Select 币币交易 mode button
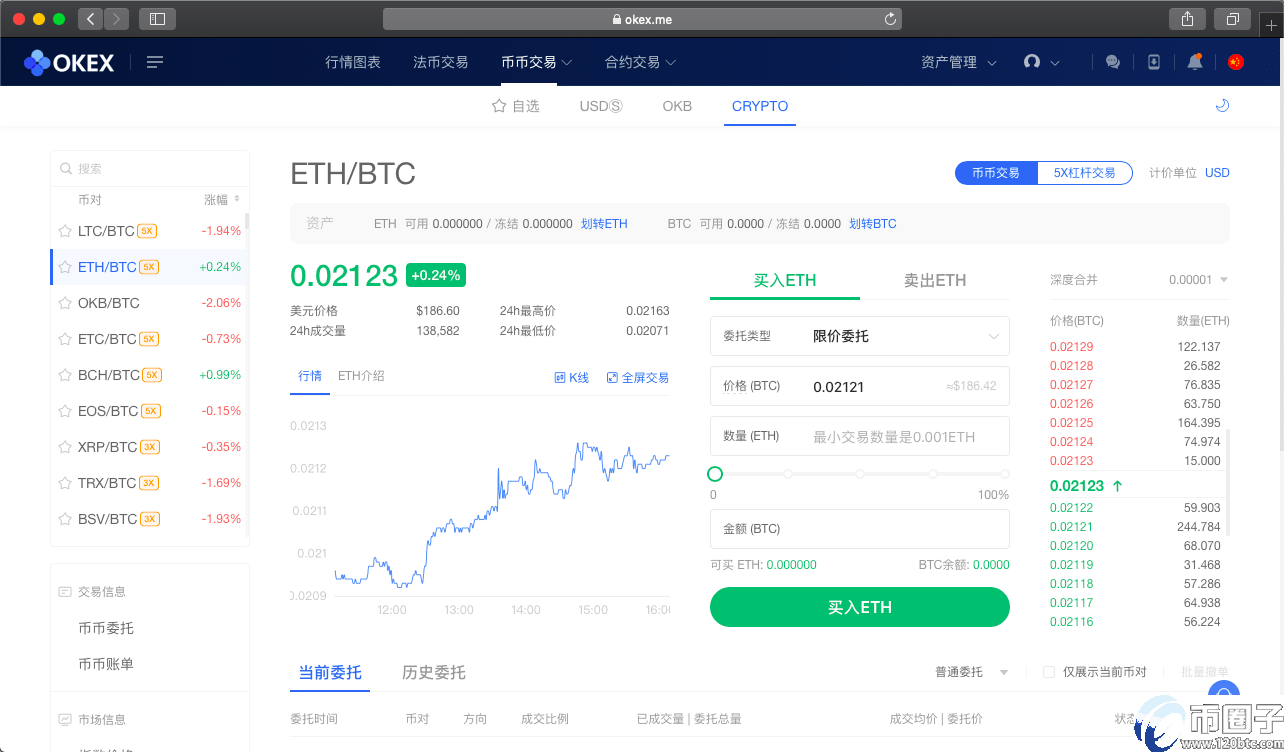The height and width of the screenshot is (752, 1284). [996, 173]
